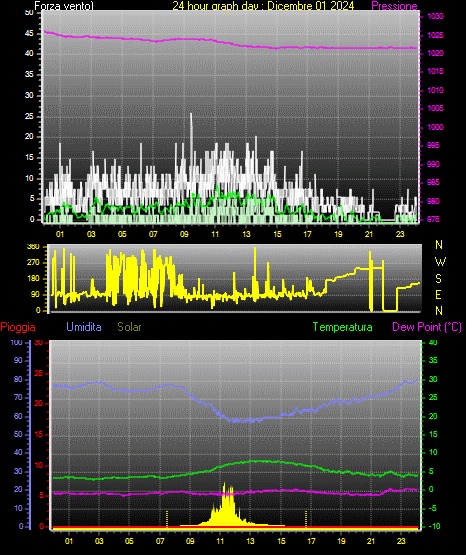Screen dimensions: 466x555
Task: Click hour 21 on the temperature chart axis
Action: [x=371, y=541]
